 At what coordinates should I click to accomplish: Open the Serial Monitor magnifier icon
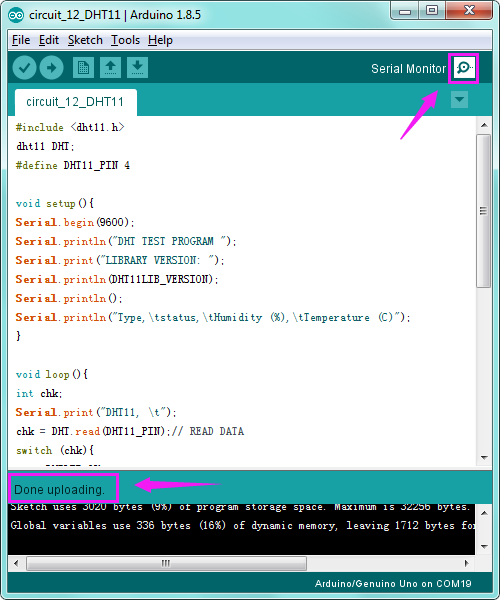click(x=464, y=68)
